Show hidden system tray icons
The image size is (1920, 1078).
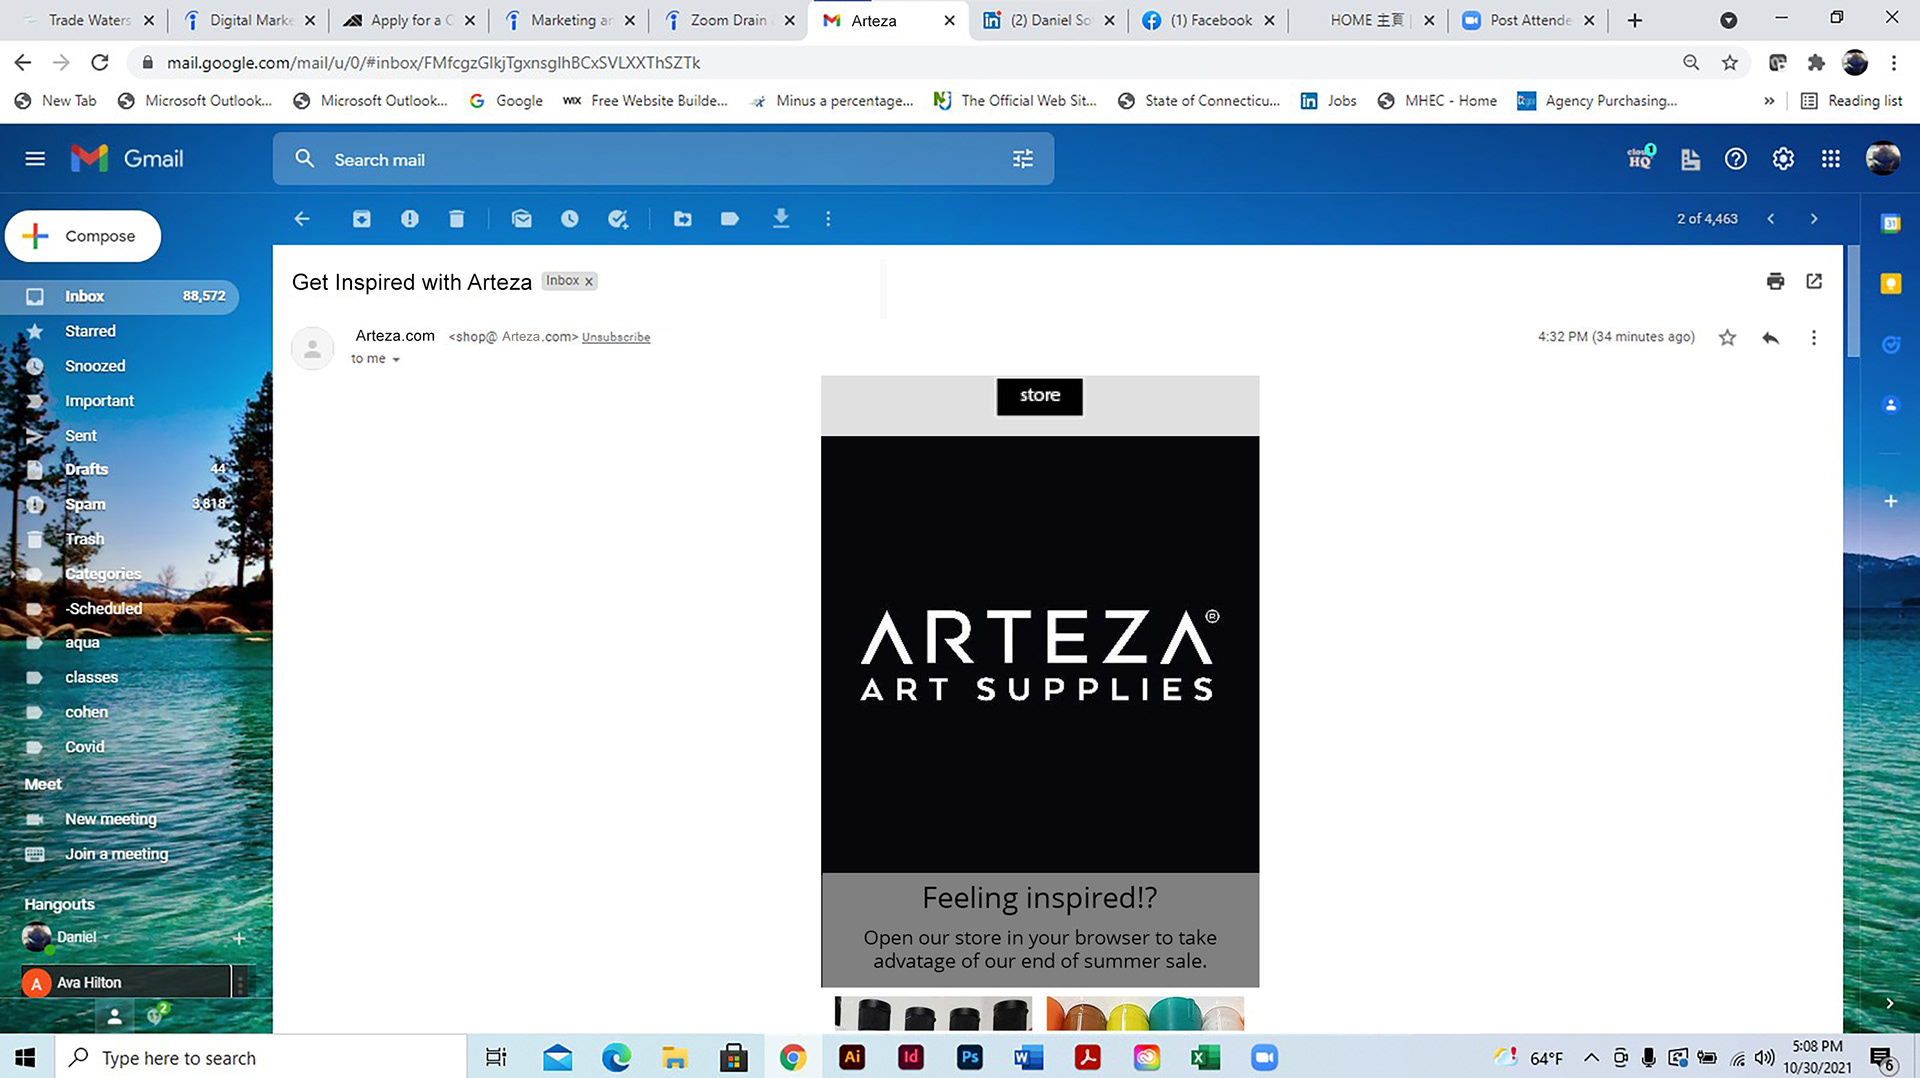click(x=1591, y=1058)
